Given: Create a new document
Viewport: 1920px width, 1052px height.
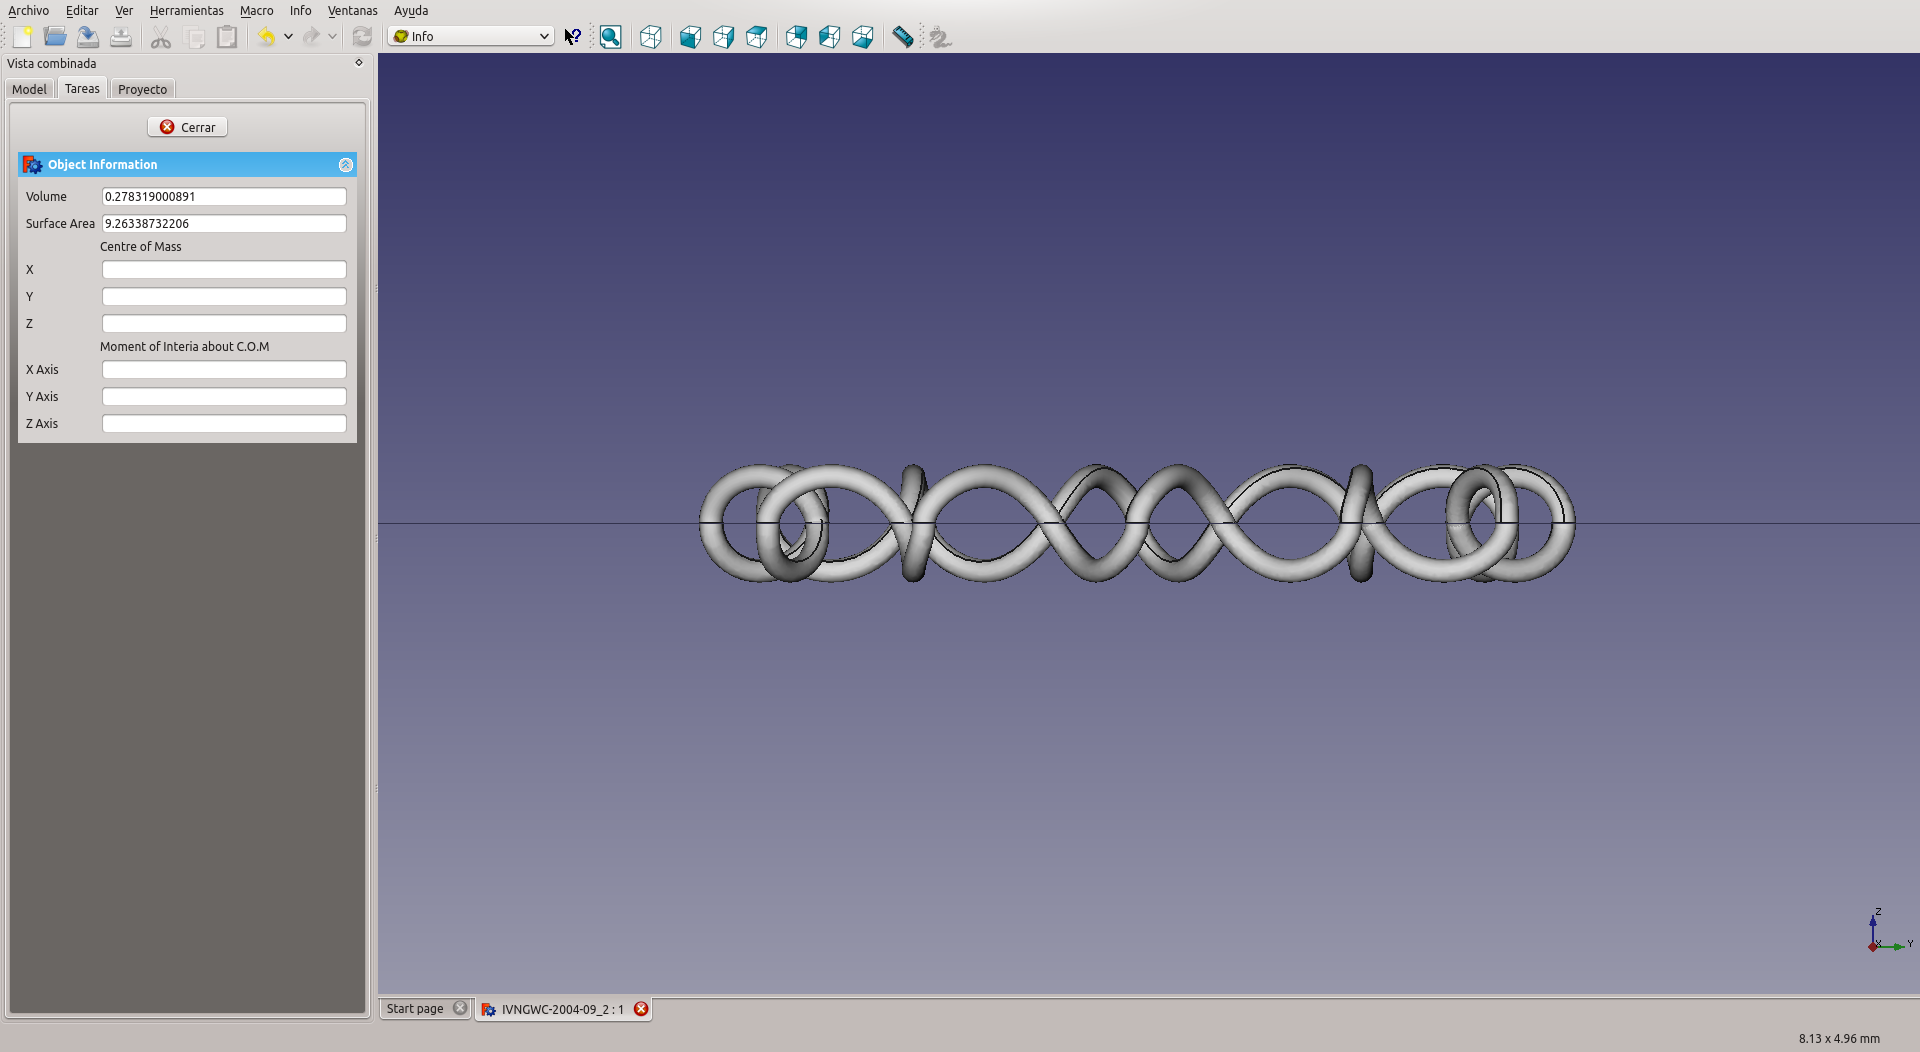Looking at the screenshot, I should coord(22,37).
